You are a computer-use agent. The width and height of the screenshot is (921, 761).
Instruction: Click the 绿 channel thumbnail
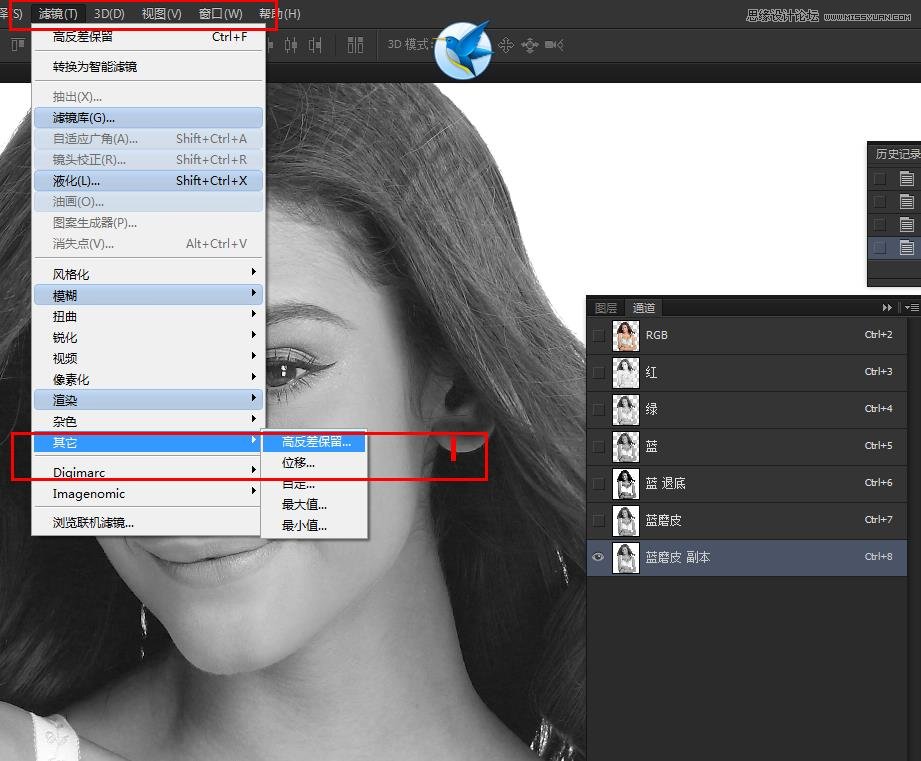click(x=626, y=410)
